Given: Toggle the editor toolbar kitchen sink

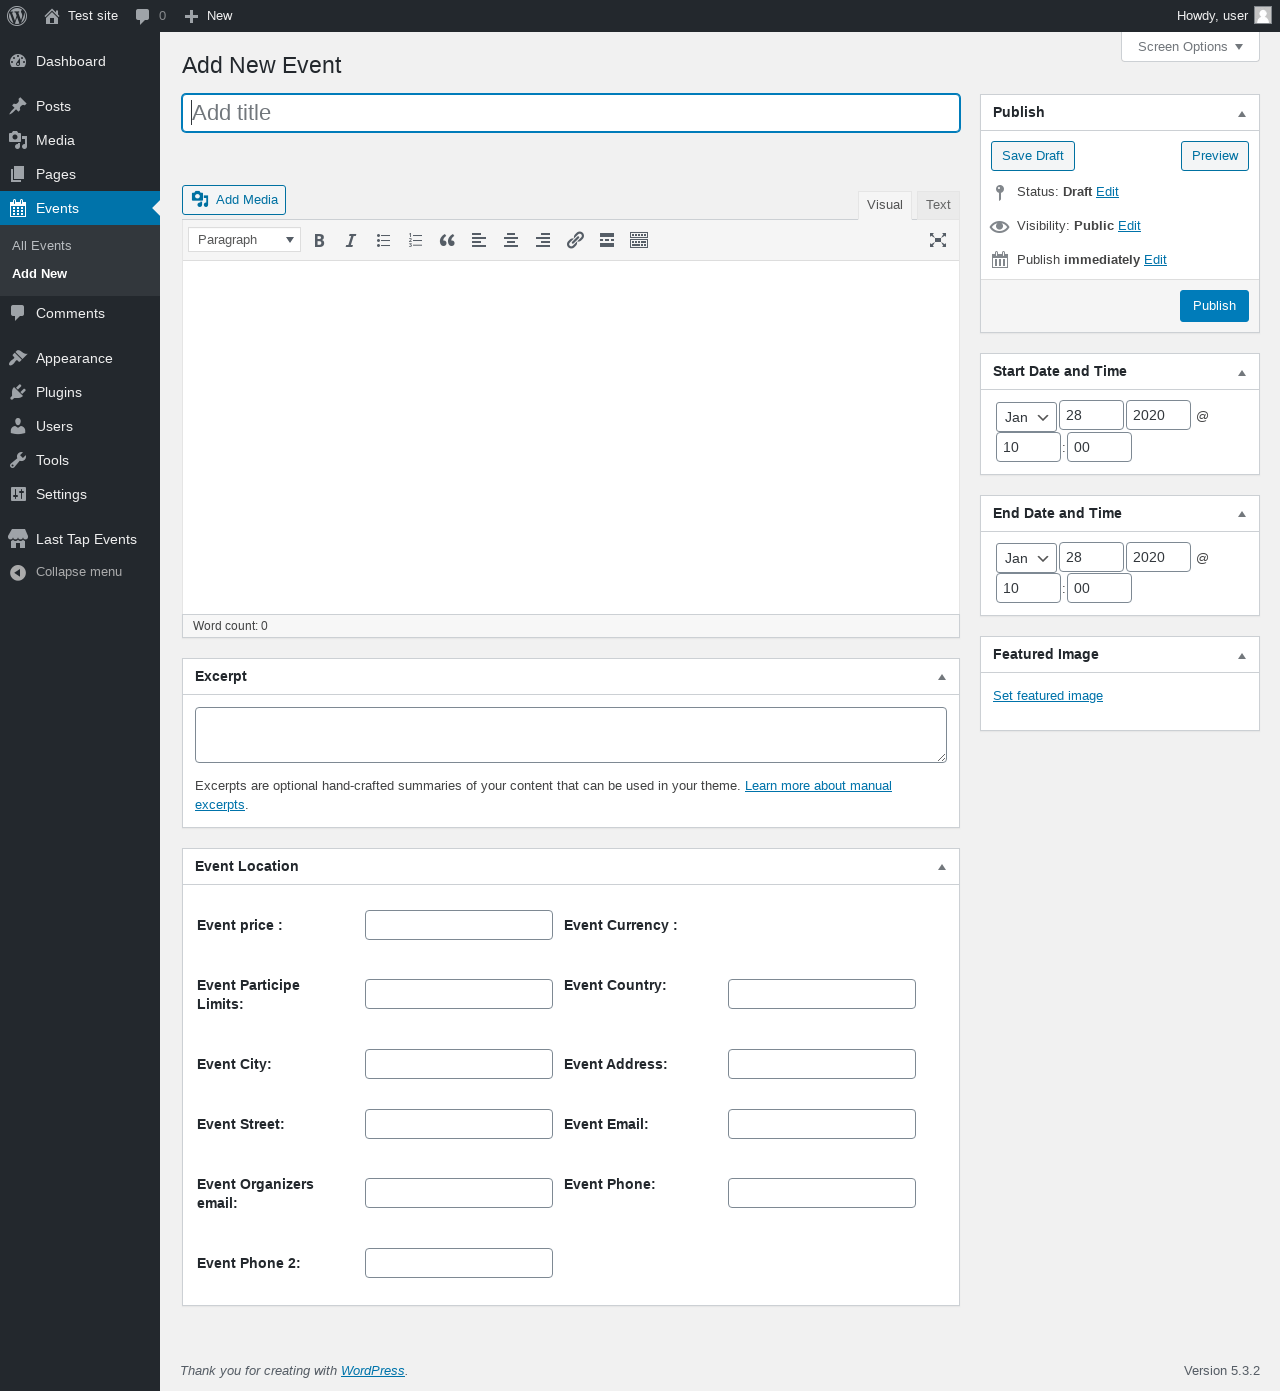Looking at the screenshot, I should (x=639, y=240).
